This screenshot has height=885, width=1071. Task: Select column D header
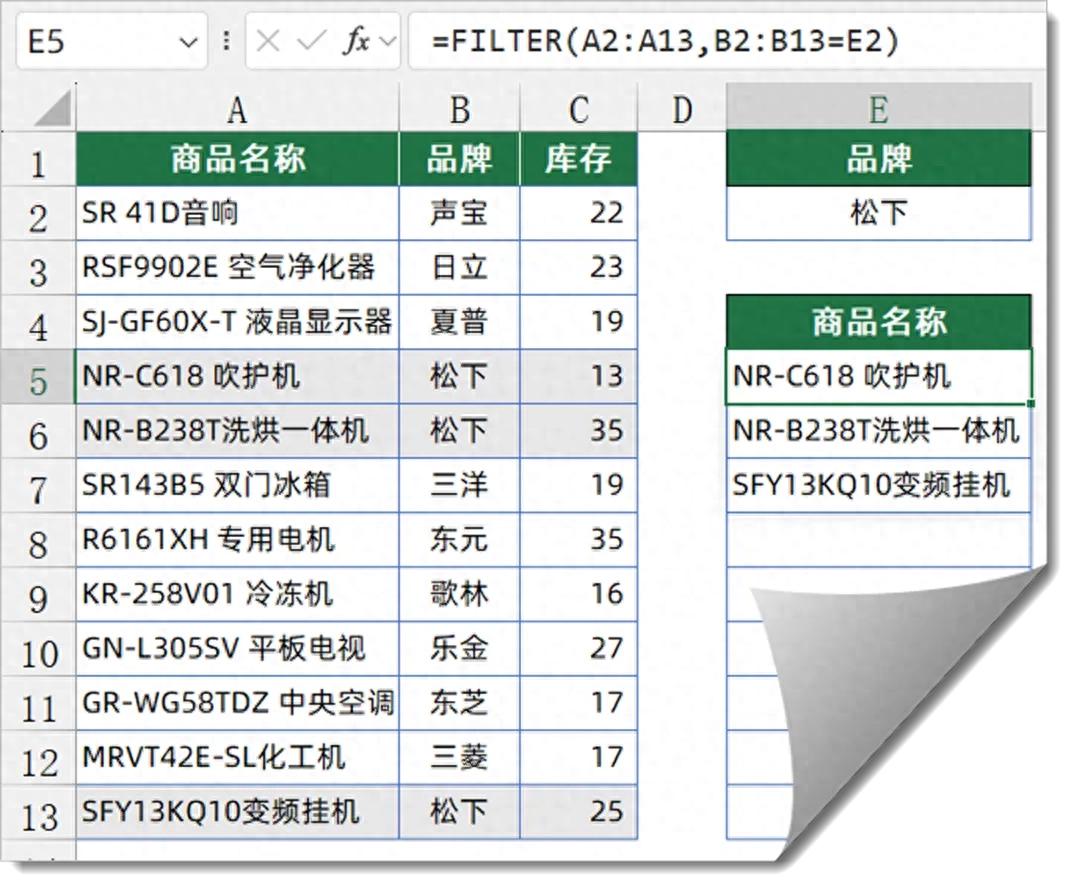[x=682, y=108]
